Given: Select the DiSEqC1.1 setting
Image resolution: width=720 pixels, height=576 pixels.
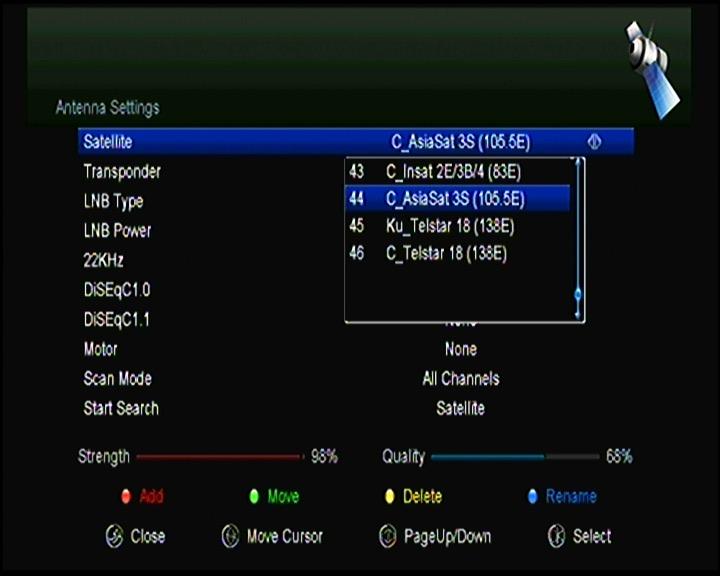Looking at the screenshot, I should pyautogui.click(x=117, y=320).
